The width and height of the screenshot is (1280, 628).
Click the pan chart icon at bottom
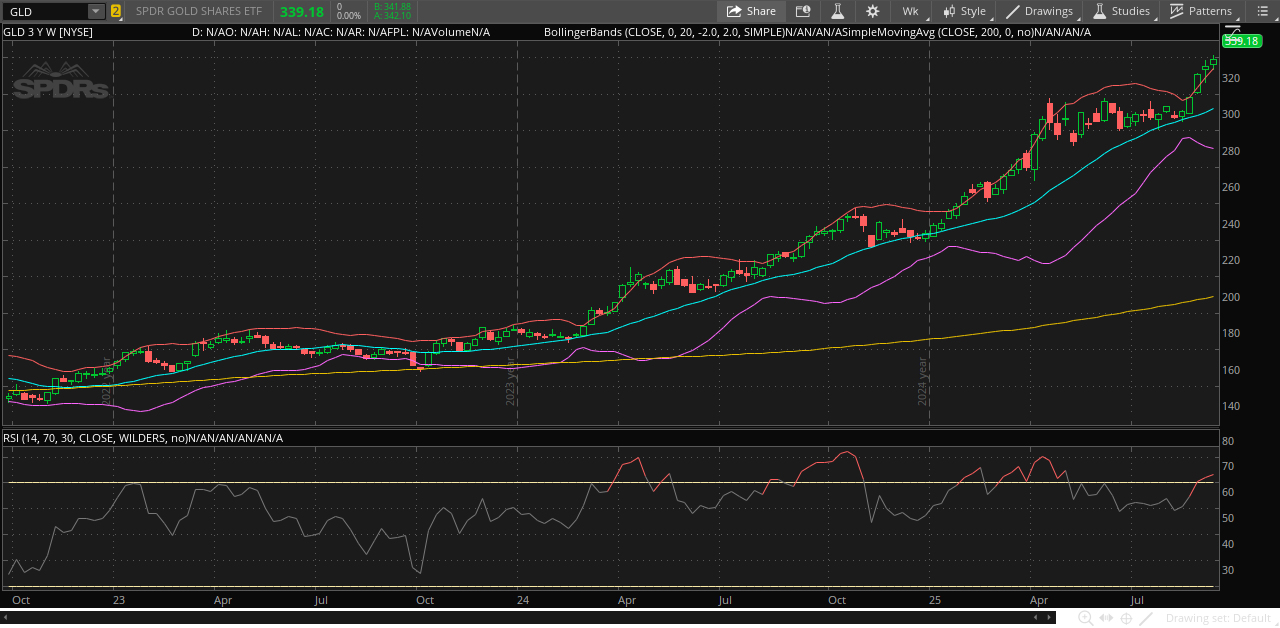point(1105,618)
